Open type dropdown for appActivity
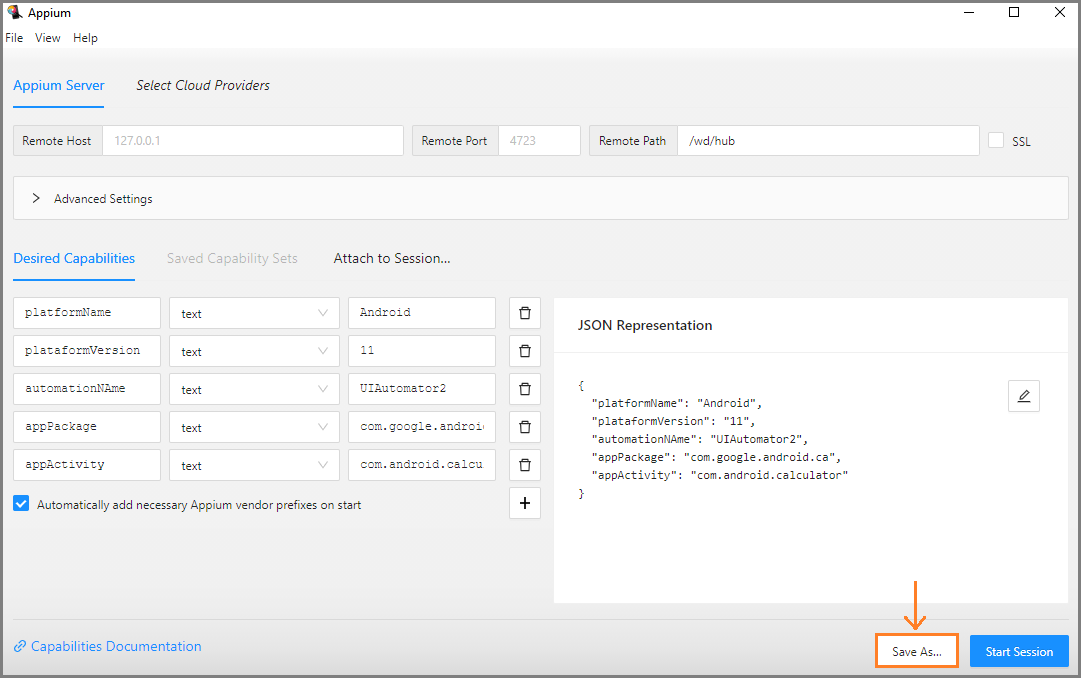The image size is (1081, 678). coord(254,465)
